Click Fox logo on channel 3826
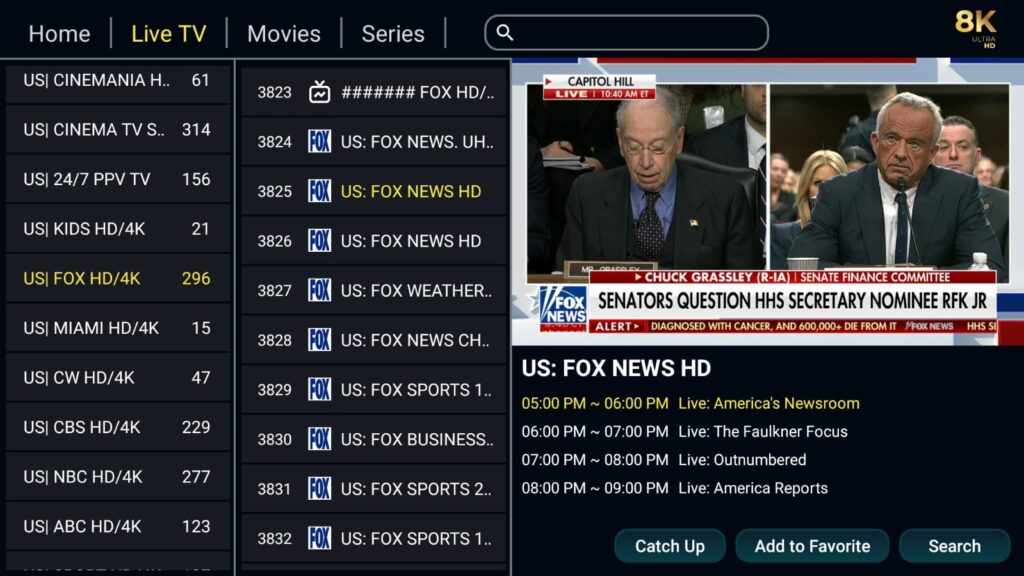This screenshot has height=576, width=1024. [319, 240]
